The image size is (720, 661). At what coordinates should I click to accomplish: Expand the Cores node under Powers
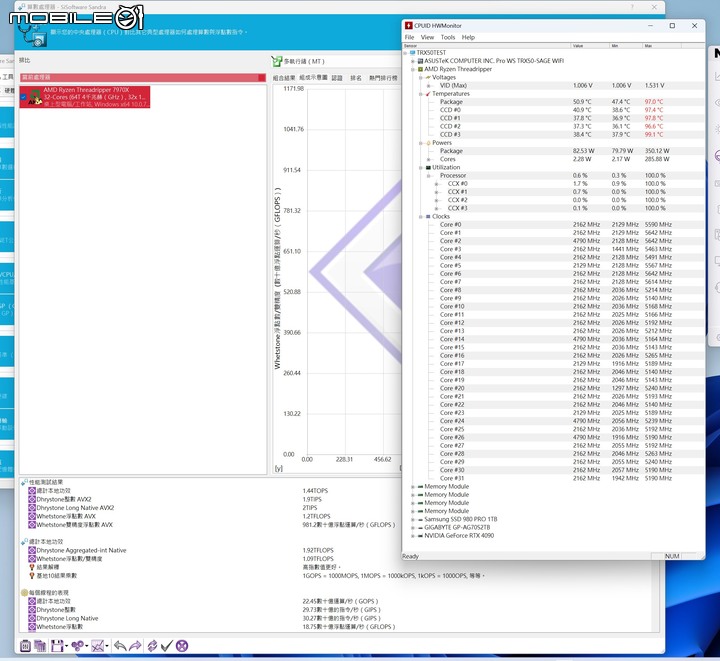click(428, 159)
